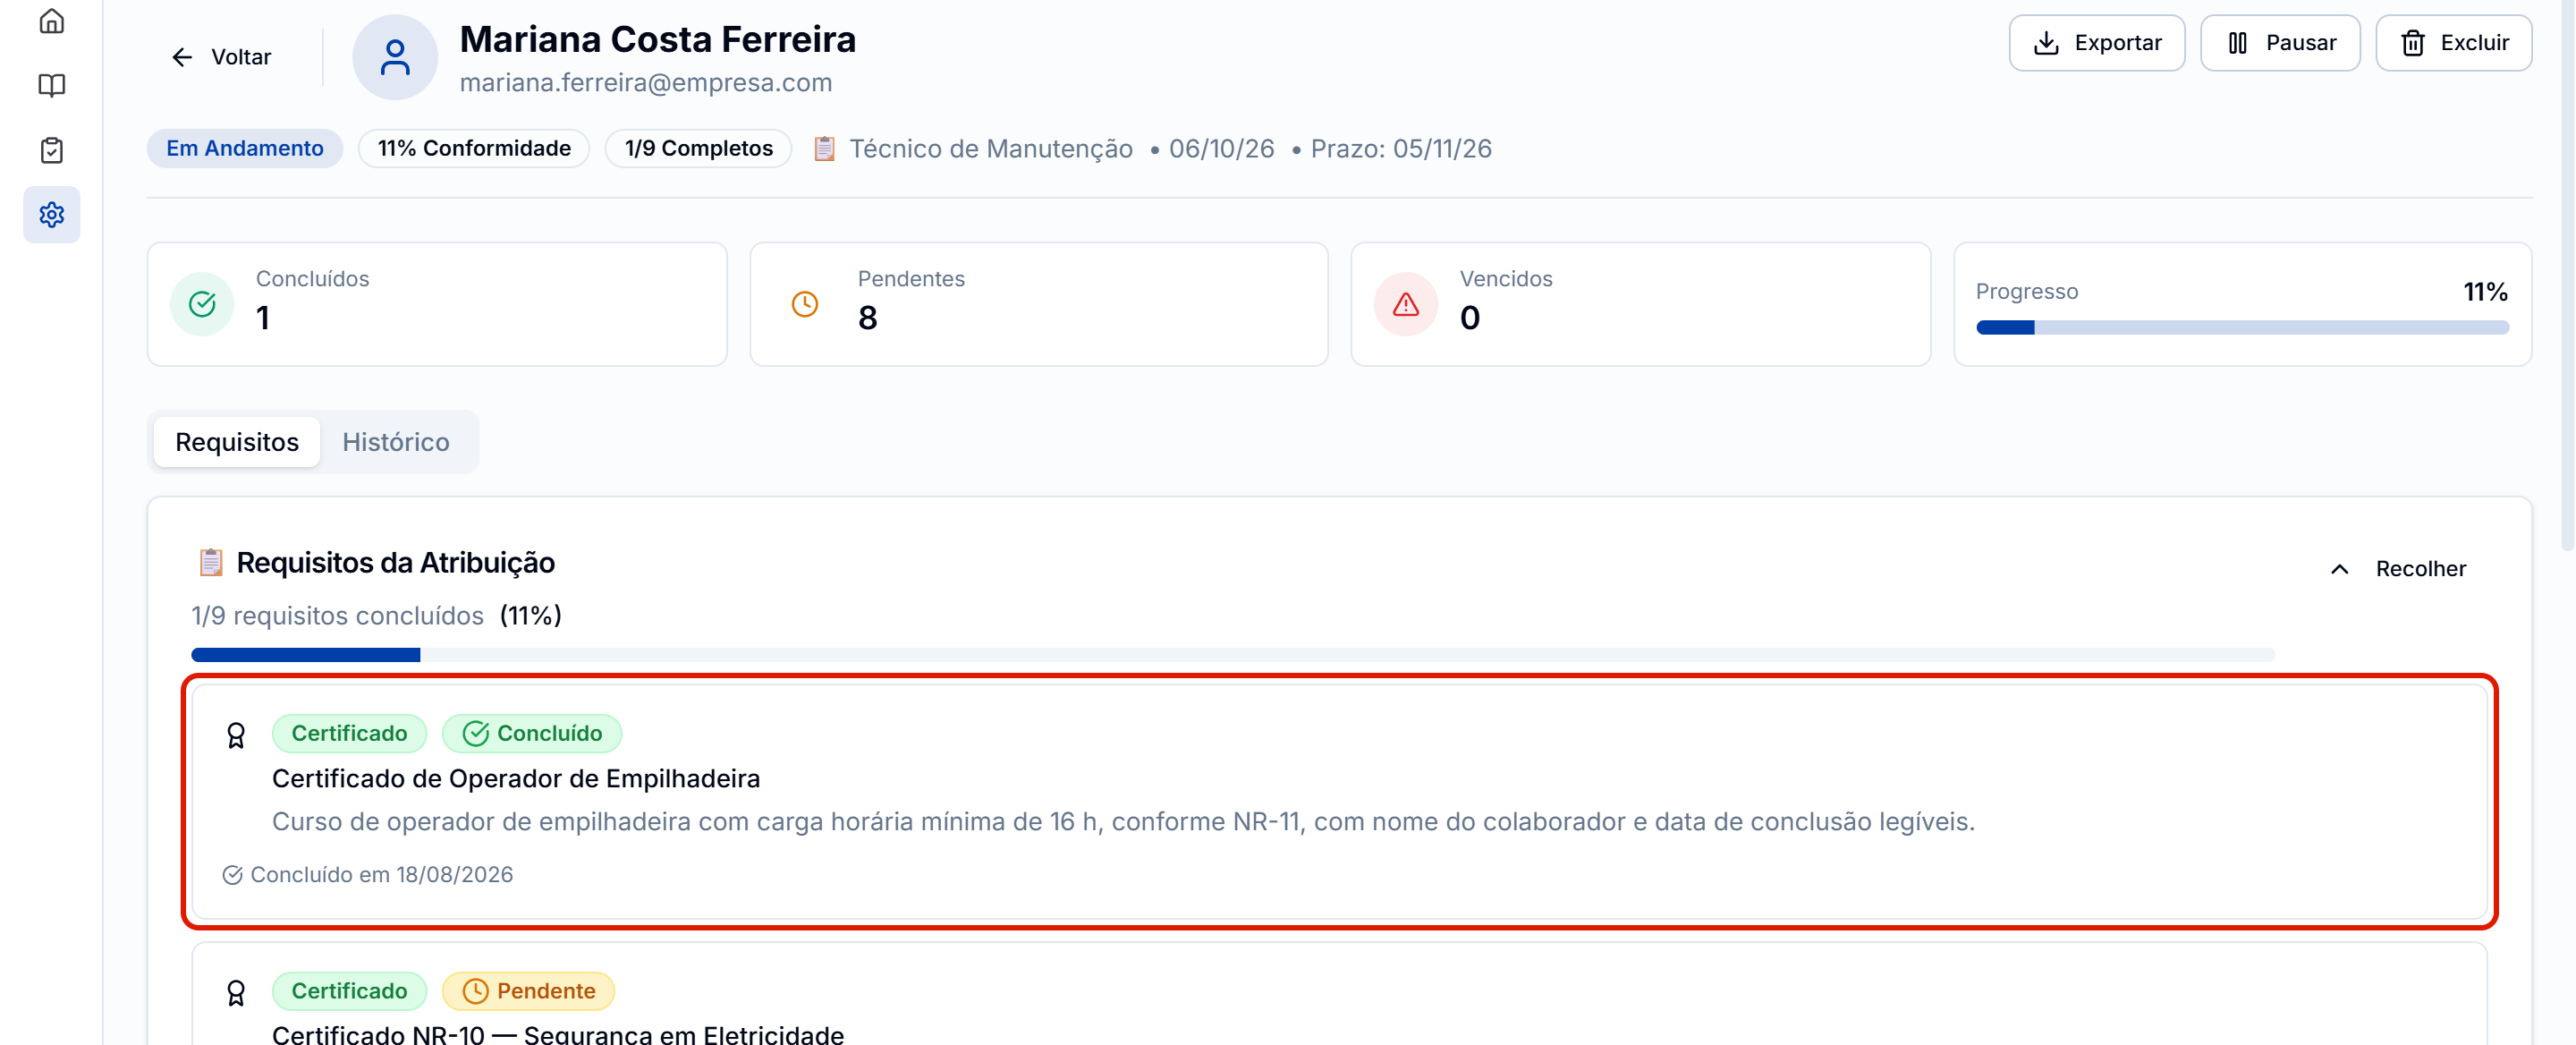
Task: Click the clipboard icon beside Técnico de Manutenção
Action: (x=824, y=149)
